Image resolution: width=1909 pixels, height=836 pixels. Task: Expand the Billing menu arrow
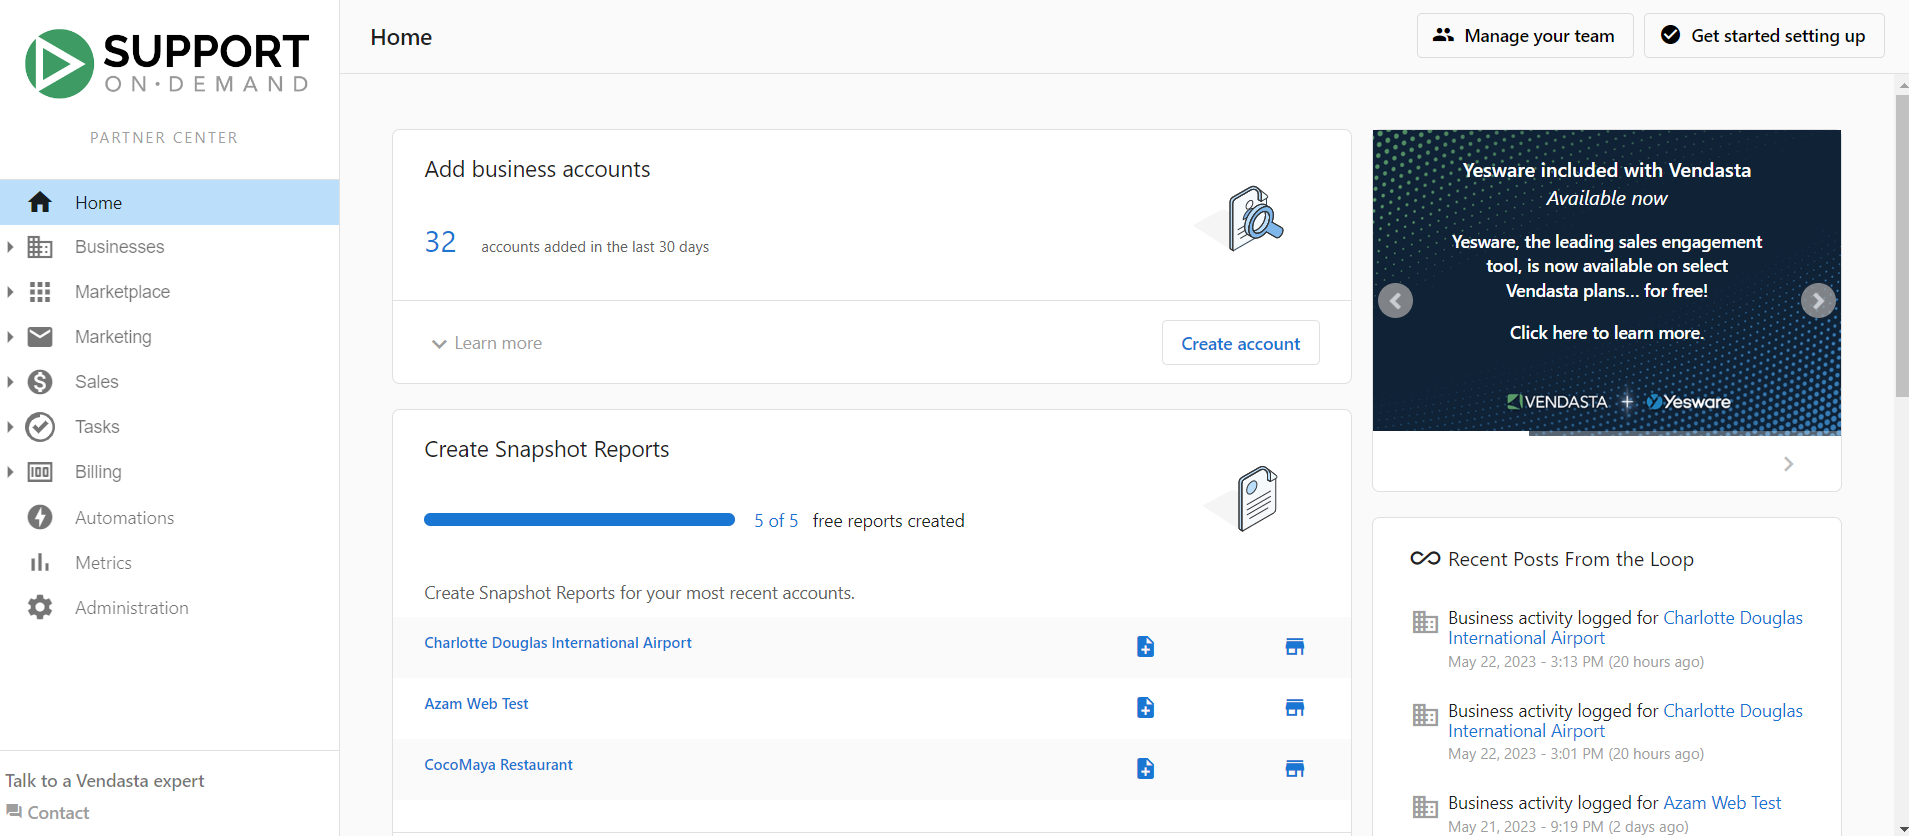click(10, 472)
